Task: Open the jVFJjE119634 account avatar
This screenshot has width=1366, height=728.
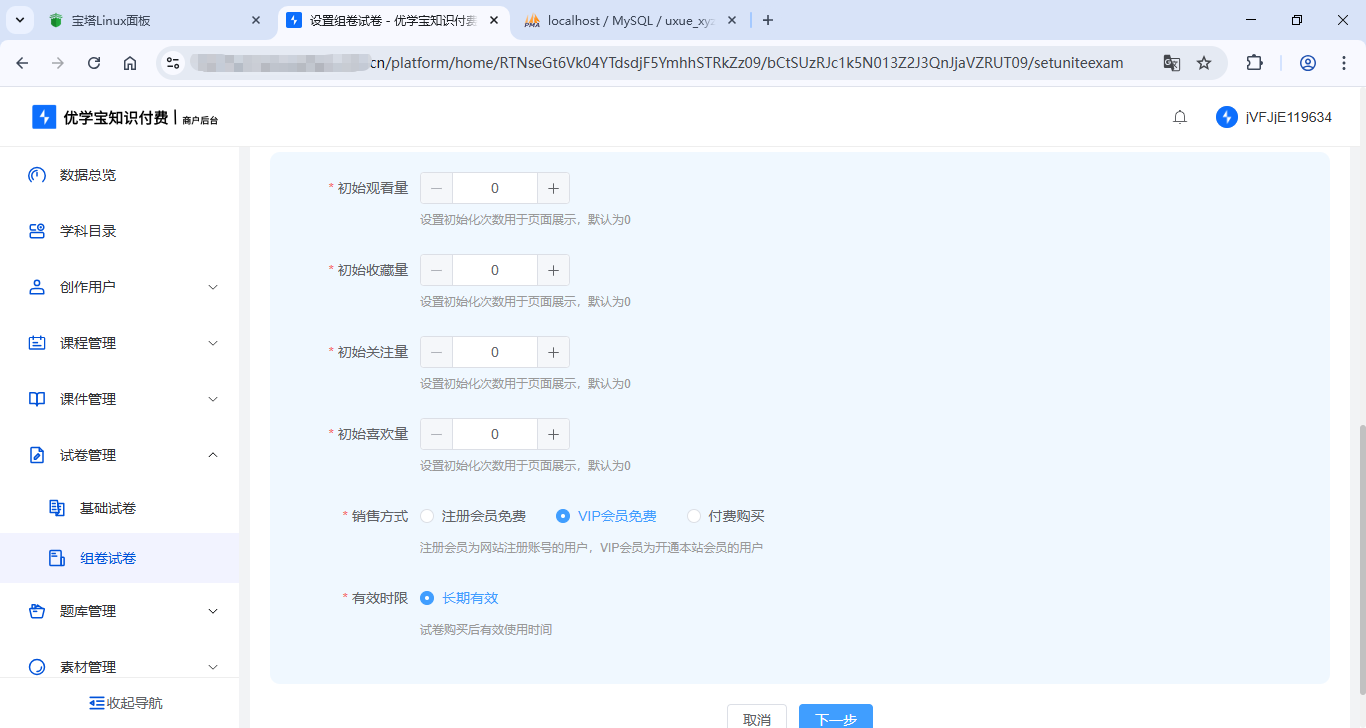Action: [x=1226, y=116]
